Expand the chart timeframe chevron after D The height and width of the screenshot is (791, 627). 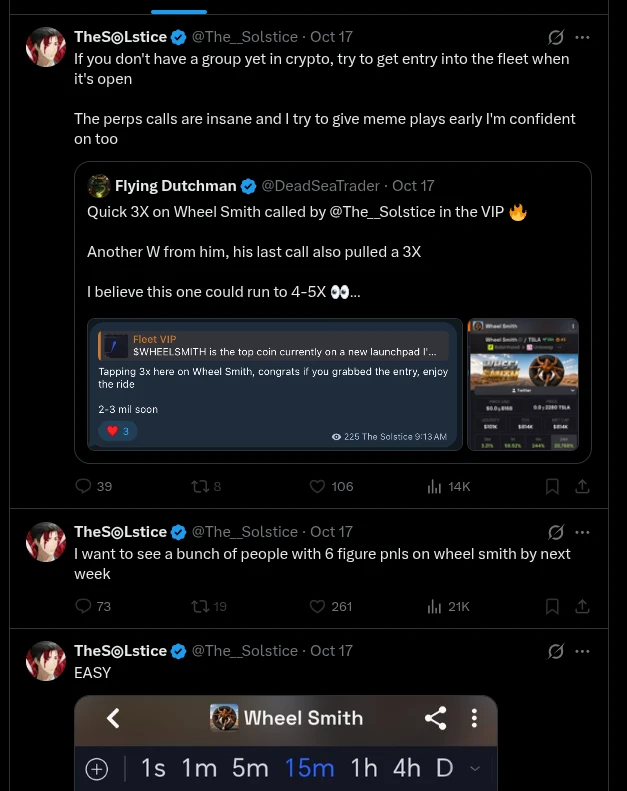[x=474, y=768]
